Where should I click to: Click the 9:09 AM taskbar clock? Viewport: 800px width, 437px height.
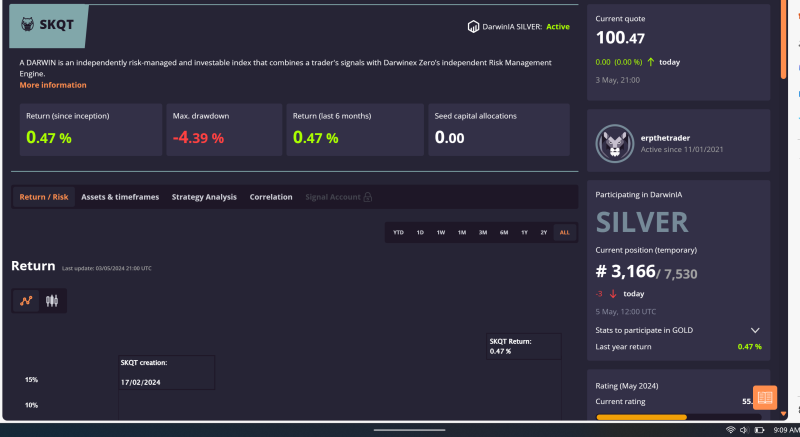(786, 430)
